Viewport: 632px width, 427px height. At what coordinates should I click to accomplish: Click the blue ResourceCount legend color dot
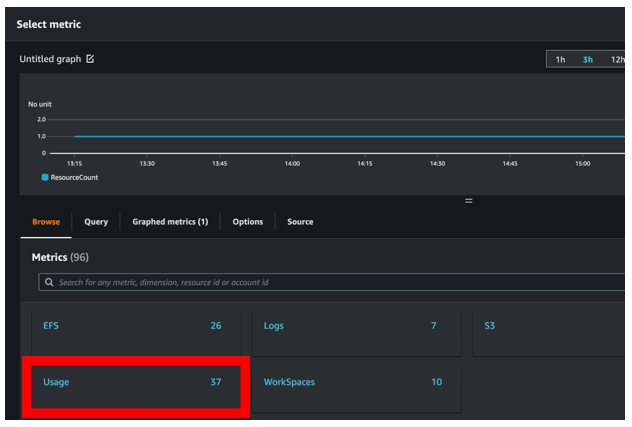(45, 177)
